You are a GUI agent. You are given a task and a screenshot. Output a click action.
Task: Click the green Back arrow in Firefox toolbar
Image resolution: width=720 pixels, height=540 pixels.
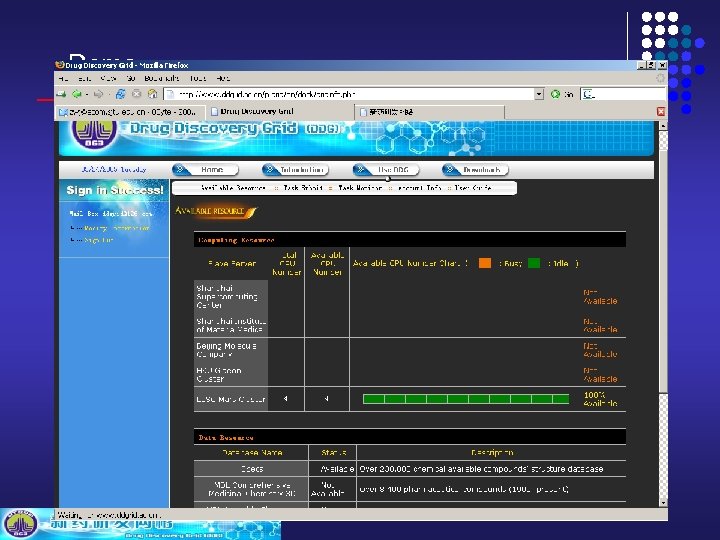point(77,94)
